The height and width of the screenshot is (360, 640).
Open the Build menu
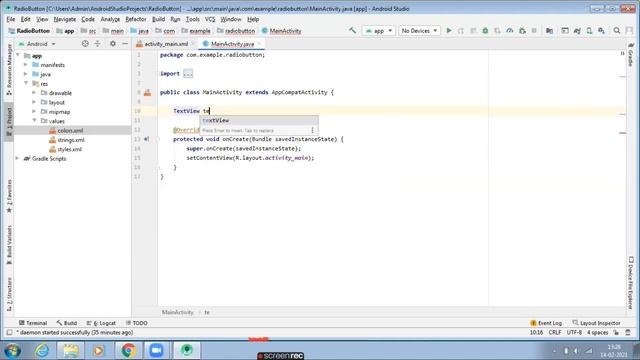coord(158,19)
